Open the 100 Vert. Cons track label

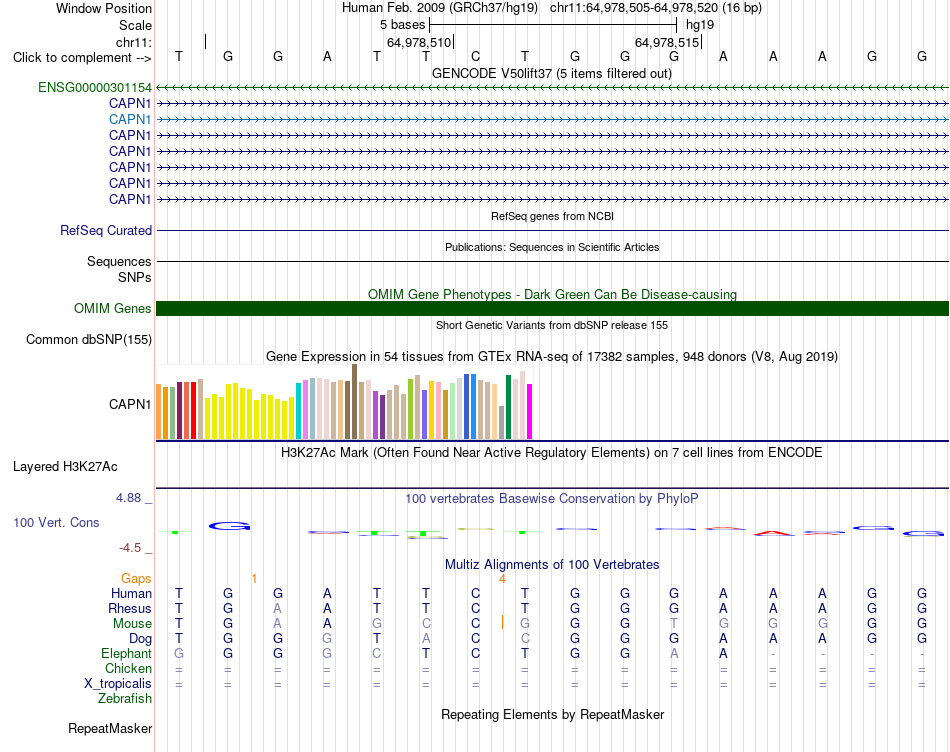[x=56, y=522]
